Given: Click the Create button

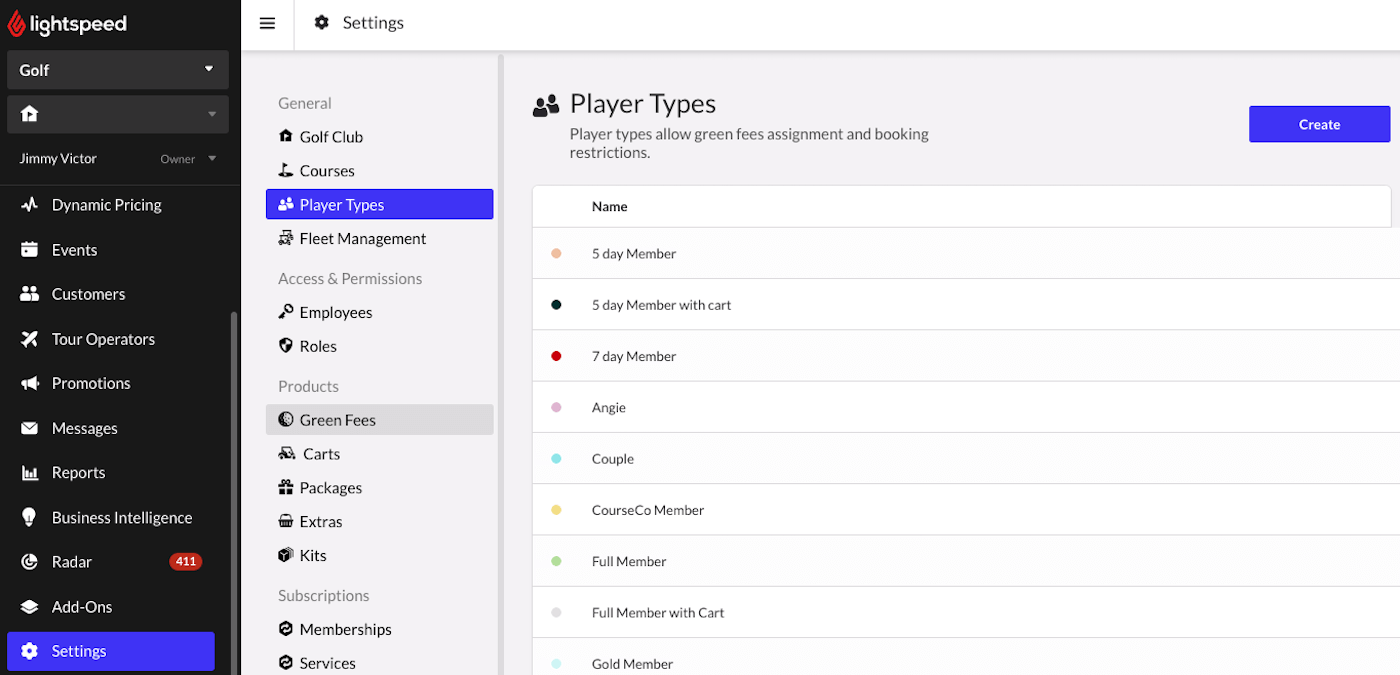Looking at the screenshot, I should pyautogui.click(x=1319, y=124).
